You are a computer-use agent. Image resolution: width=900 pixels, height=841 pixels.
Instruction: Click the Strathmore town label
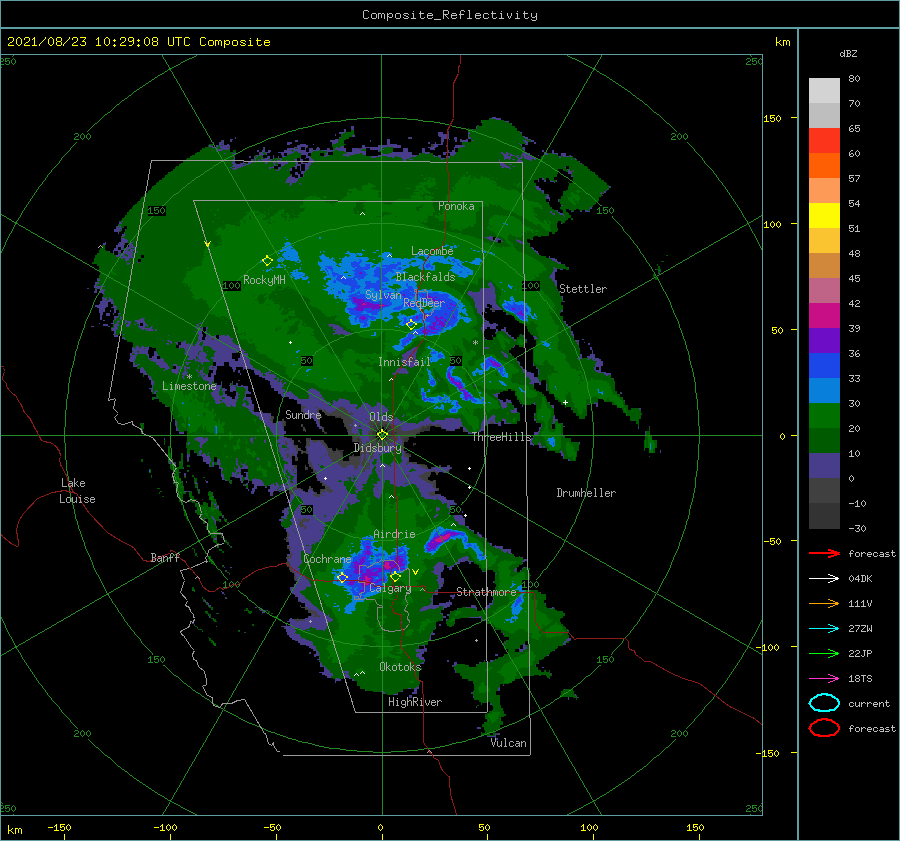pyautogui.click(x=486, y=592)
